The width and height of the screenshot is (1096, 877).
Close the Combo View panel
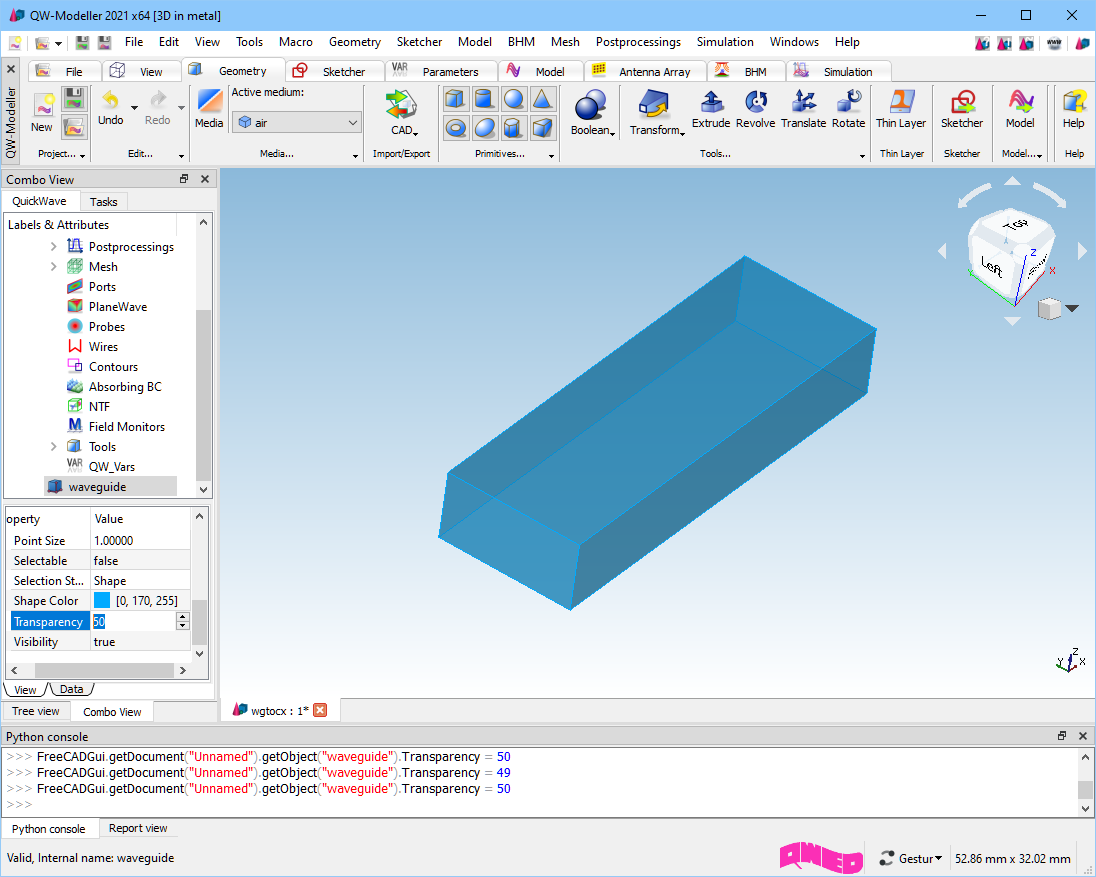(205, 179)
